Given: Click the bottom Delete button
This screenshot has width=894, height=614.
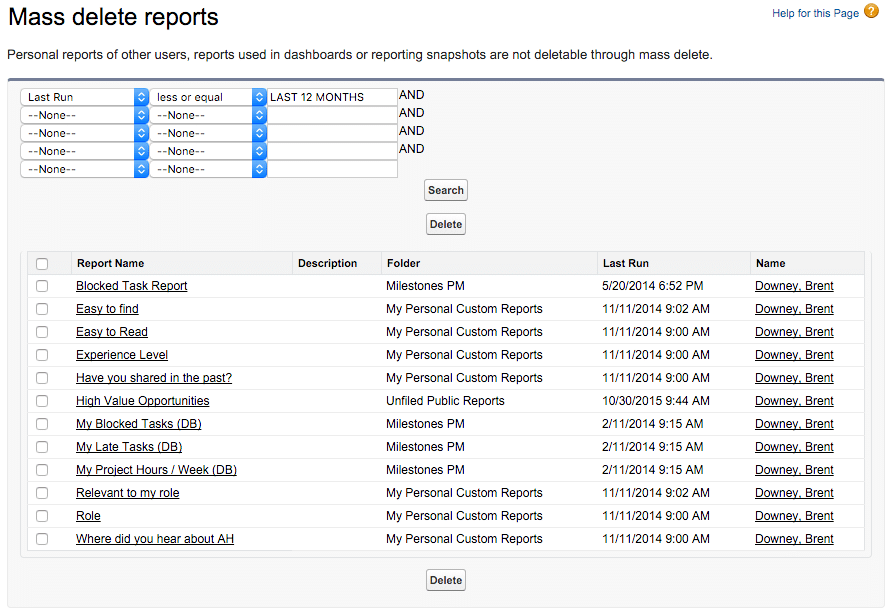Looking at the screenshot, I should click(x=445, y=579).
